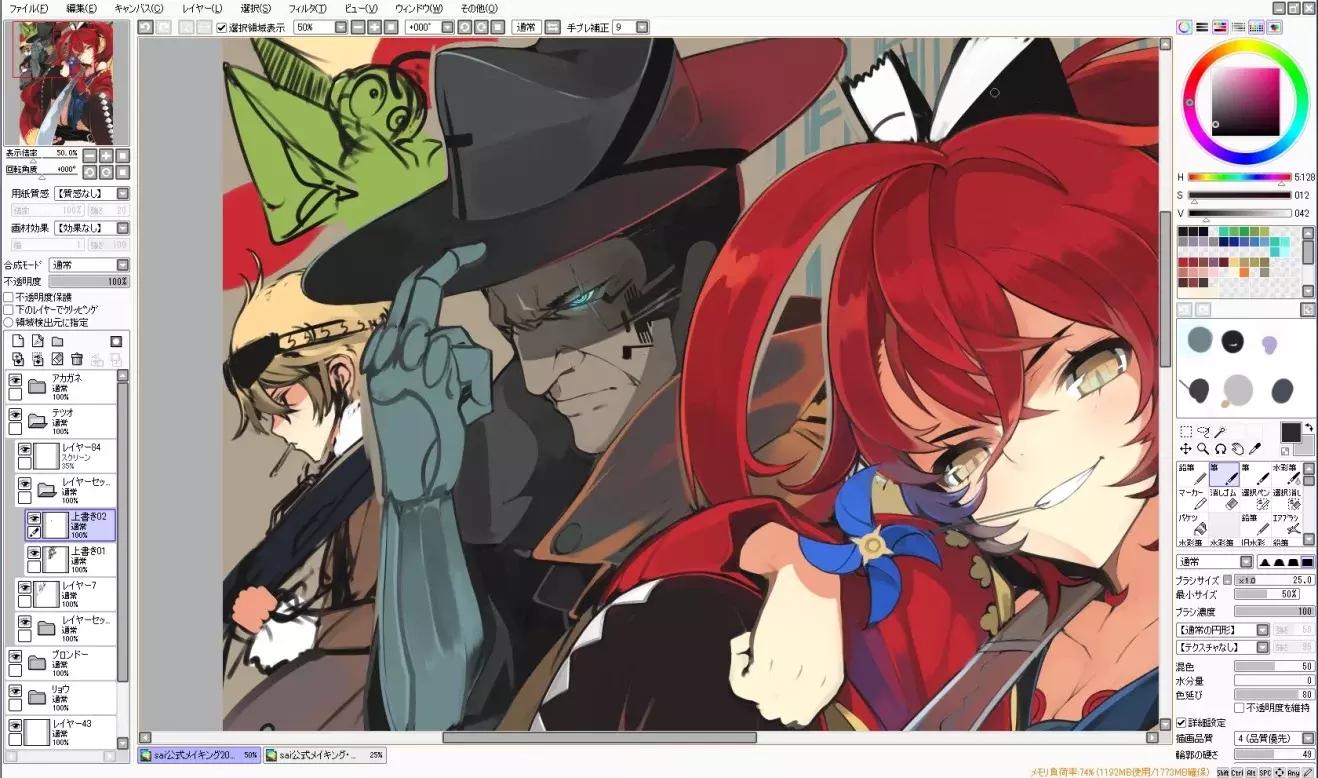Screen dimensions: 1318x778
Task: Select the エアブラシ airbrush tool
Action: (1285, 526)
